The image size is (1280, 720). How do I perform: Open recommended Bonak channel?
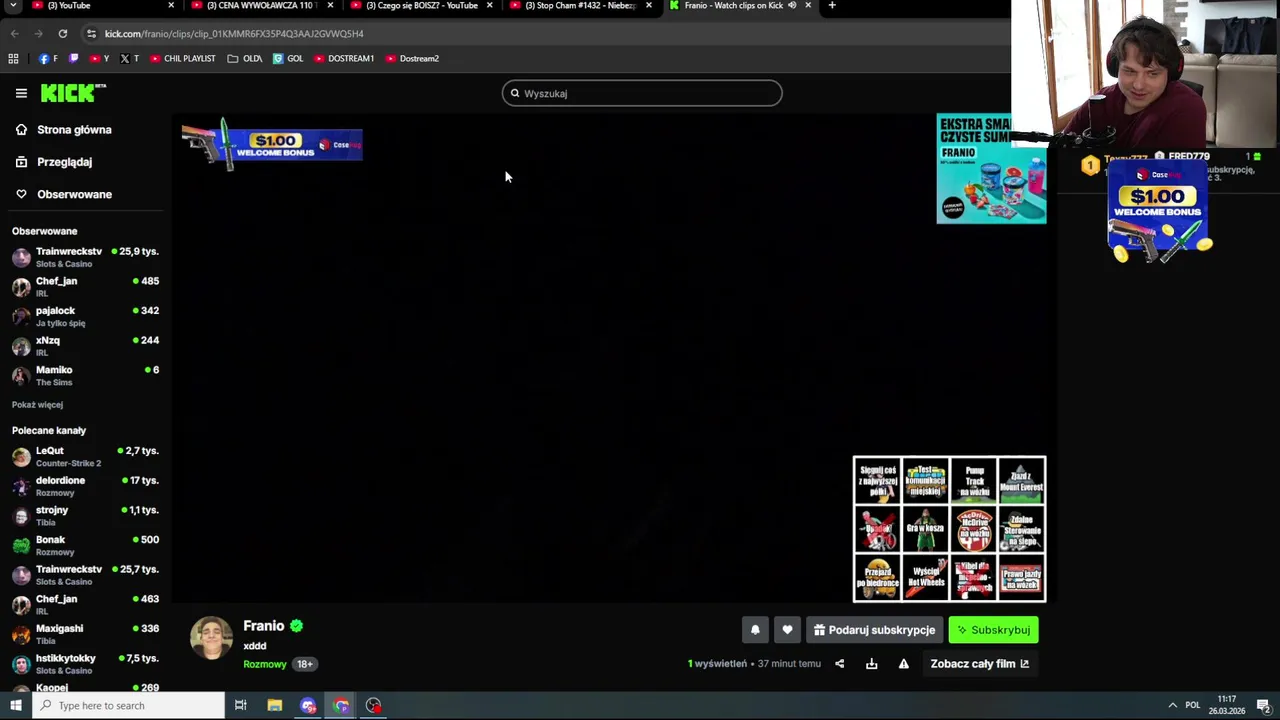coord(85,545)
